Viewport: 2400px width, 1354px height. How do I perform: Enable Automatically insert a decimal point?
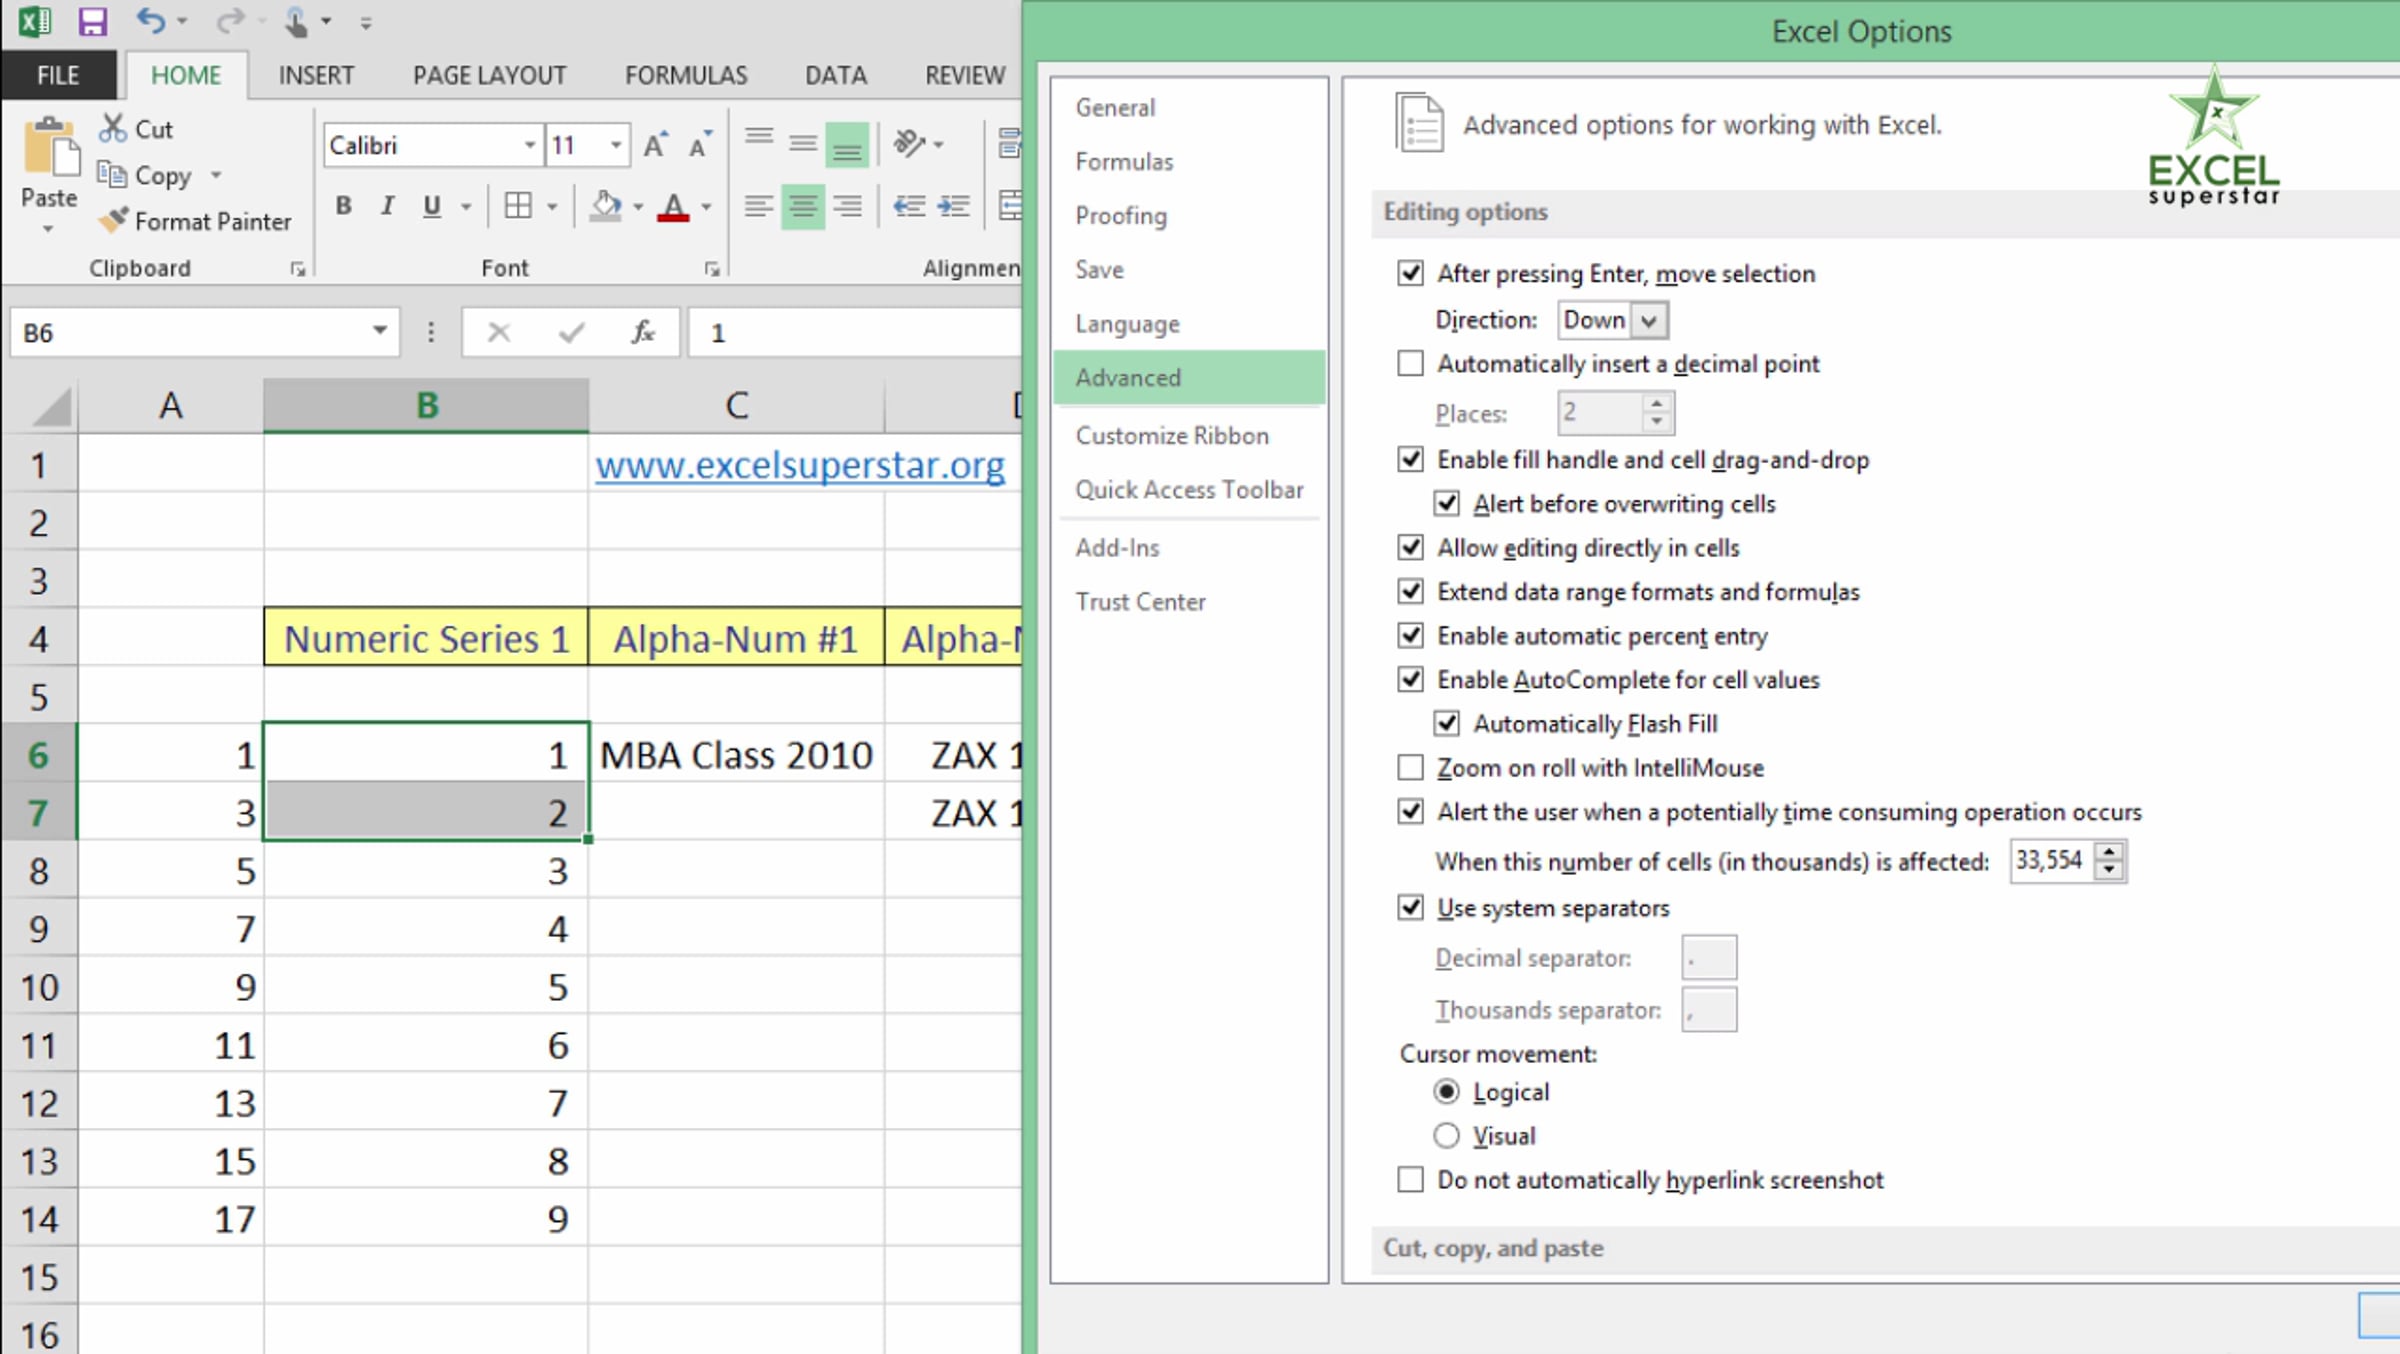(x=1410, y=364)
